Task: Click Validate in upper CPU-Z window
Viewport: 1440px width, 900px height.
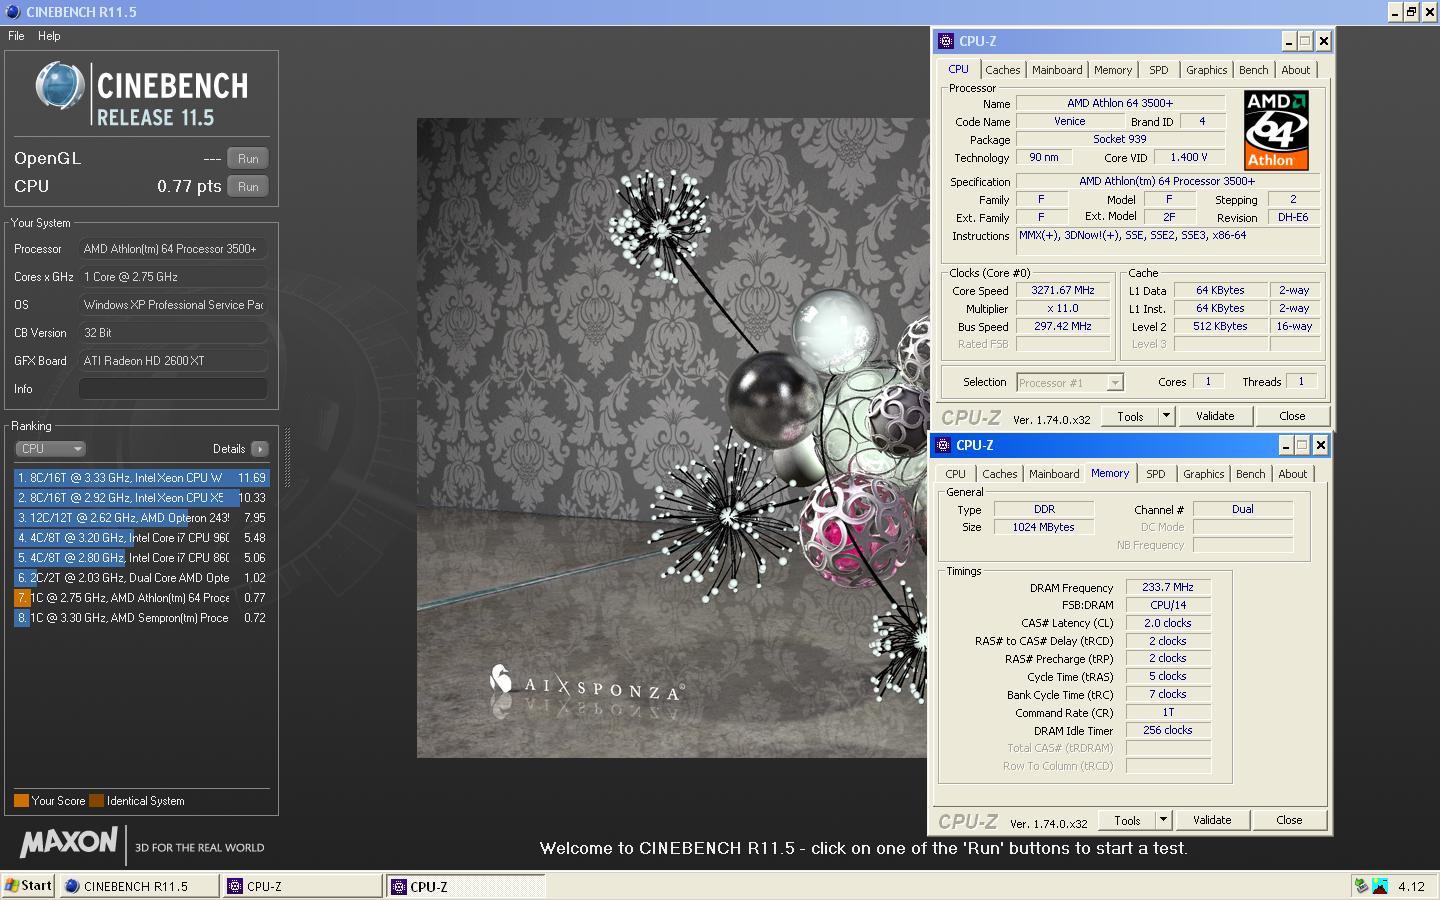Action: 1215,417
